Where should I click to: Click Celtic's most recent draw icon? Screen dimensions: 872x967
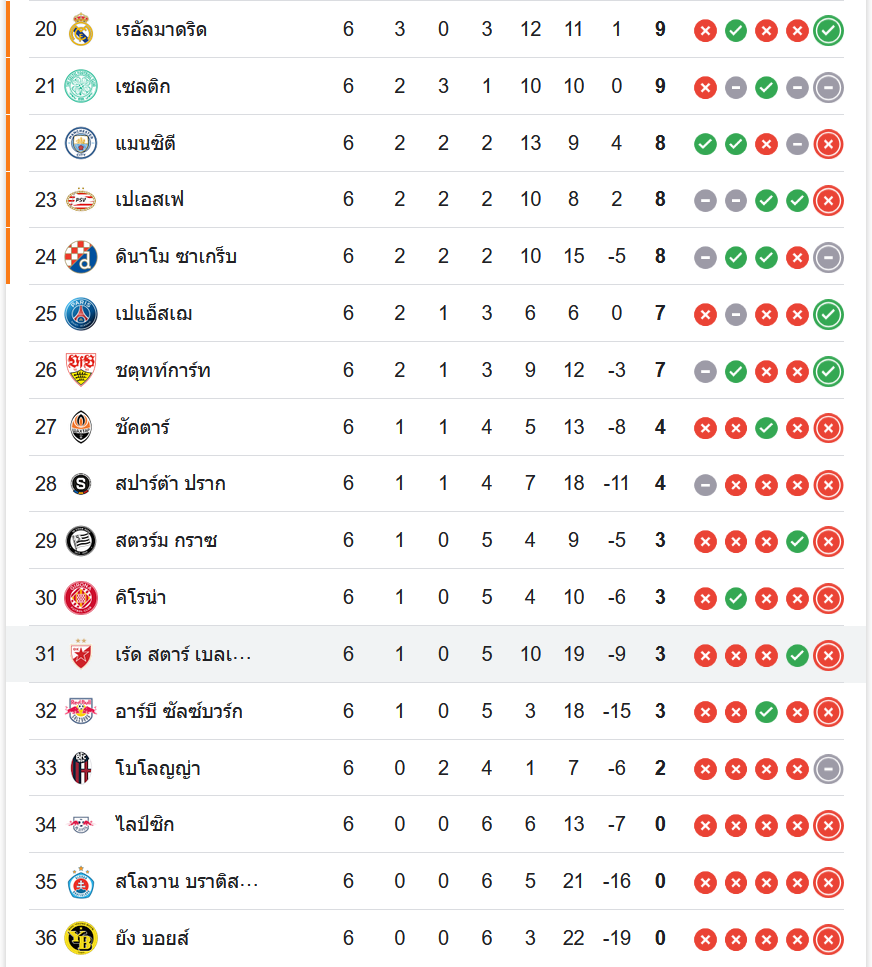(x=828, y=87)
